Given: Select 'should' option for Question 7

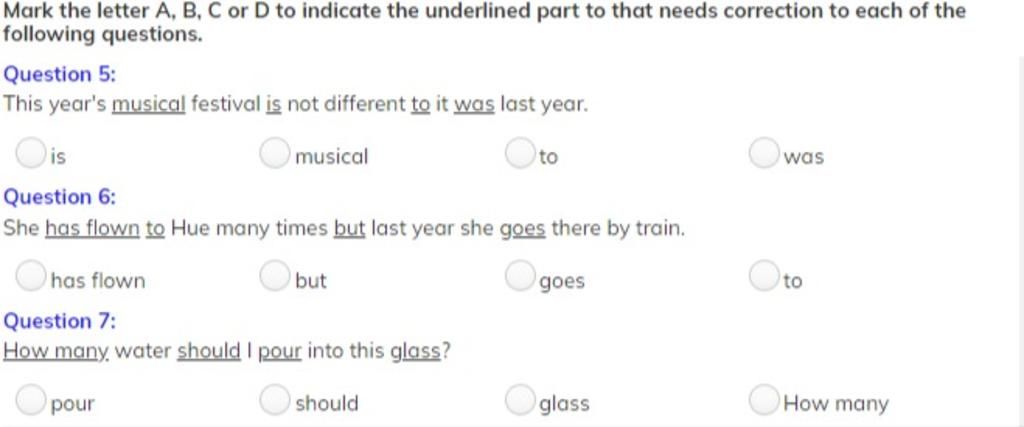Looking at the screenshot, I should [274, 400].
